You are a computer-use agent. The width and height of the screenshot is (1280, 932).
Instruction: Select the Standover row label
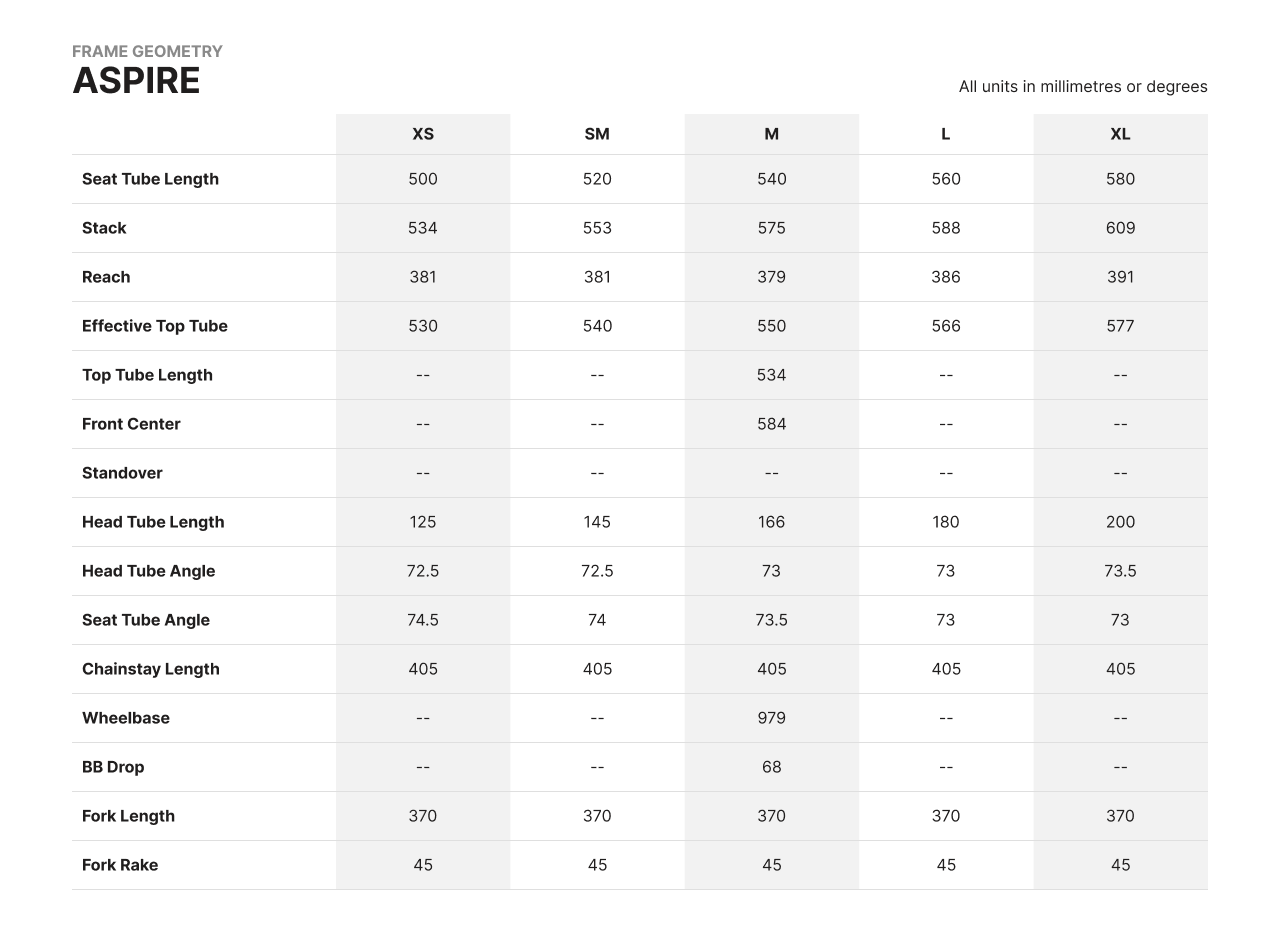click(x=122, y=473)
